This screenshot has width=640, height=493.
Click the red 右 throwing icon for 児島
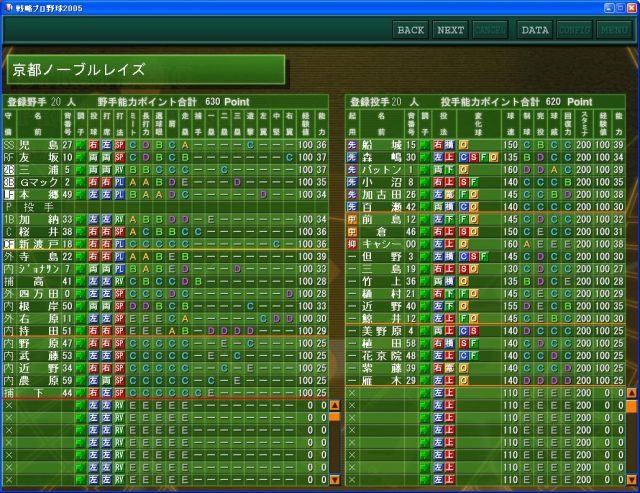point(93,145)
